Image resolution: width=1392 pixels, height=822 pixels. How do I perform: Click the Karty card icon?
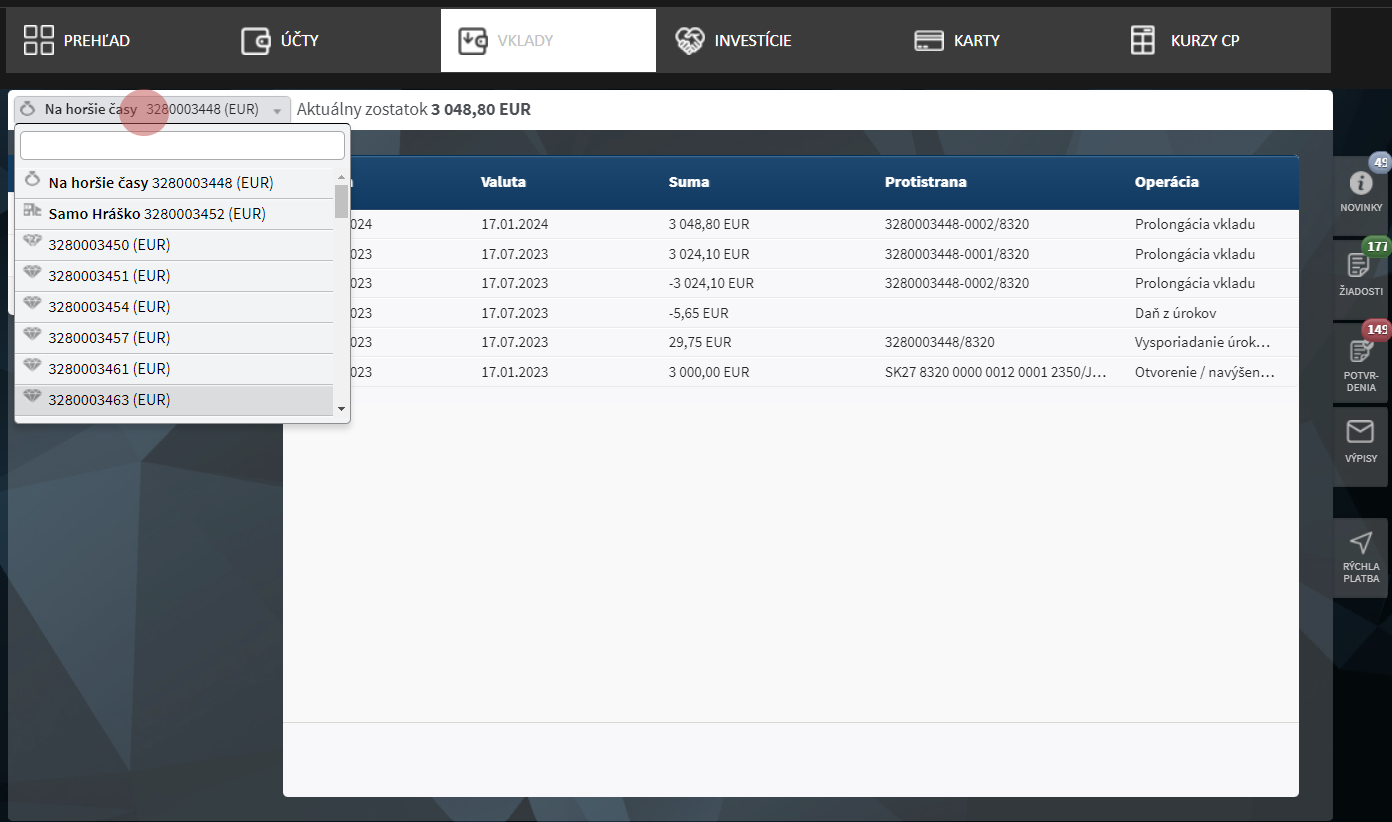(x=929, y=41)
